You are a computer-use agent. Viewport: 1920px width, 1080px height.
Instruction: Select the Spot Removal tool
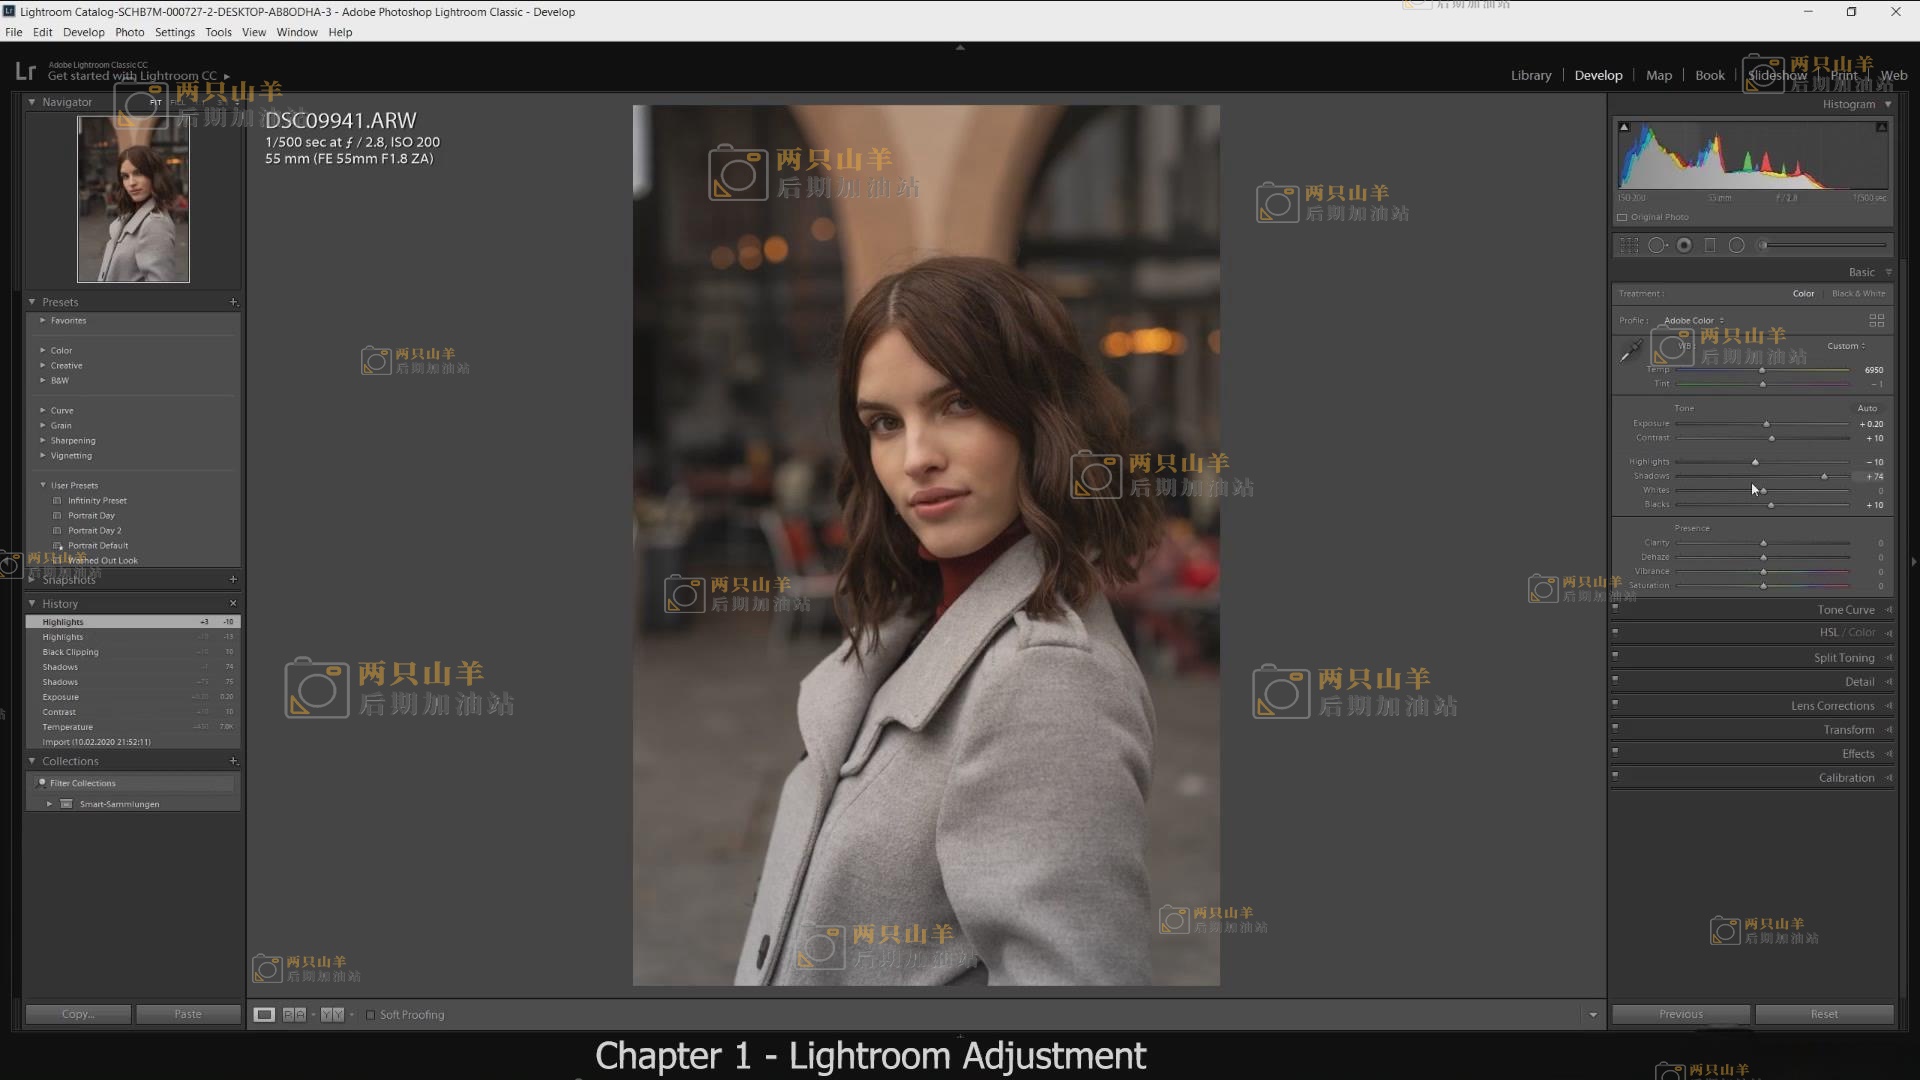click(1657, 245)
